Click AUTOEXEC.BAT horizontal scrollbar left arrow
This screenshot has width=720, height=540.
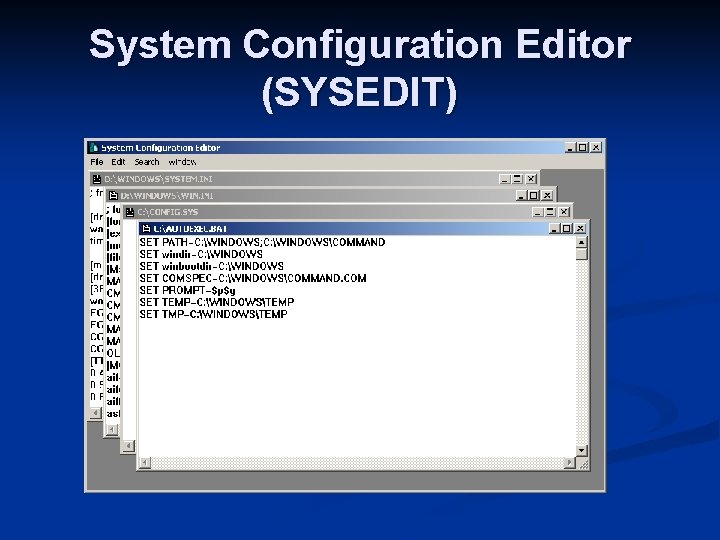click(145, 463)
